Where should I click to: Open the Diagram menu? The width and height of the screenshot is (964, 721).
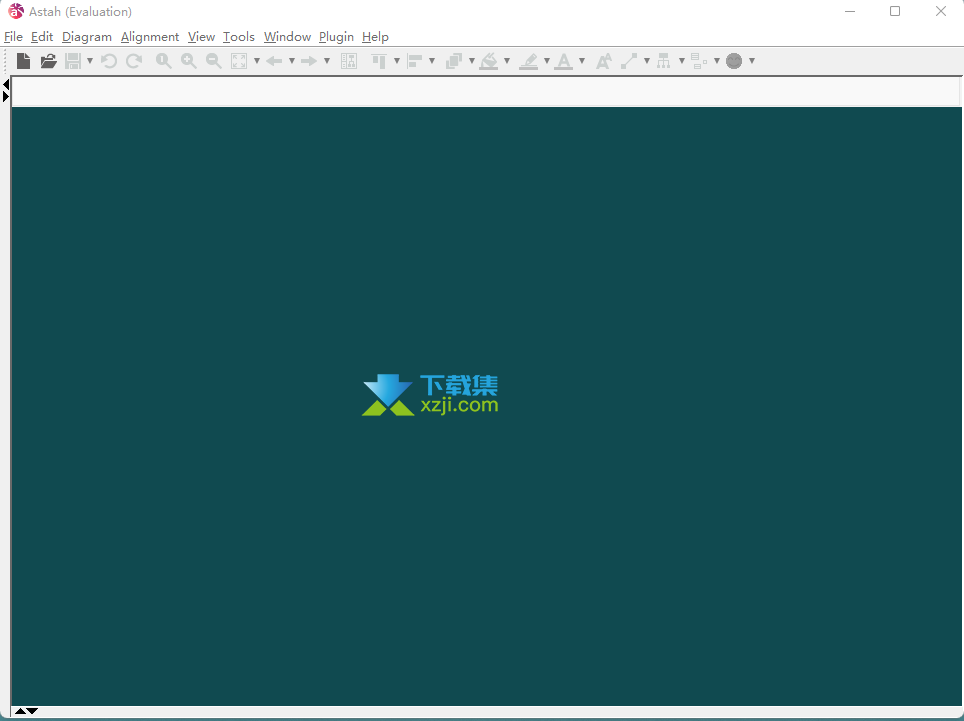click(87, 37)
